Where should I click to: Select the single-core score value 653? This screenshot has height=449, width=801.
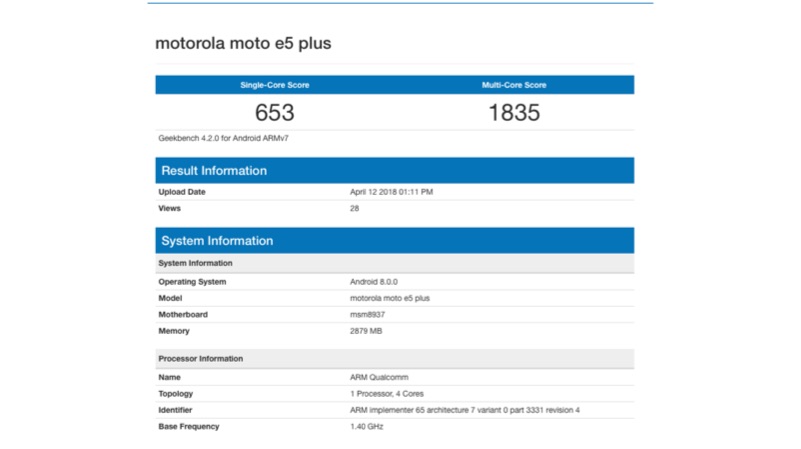pos(274,113)
